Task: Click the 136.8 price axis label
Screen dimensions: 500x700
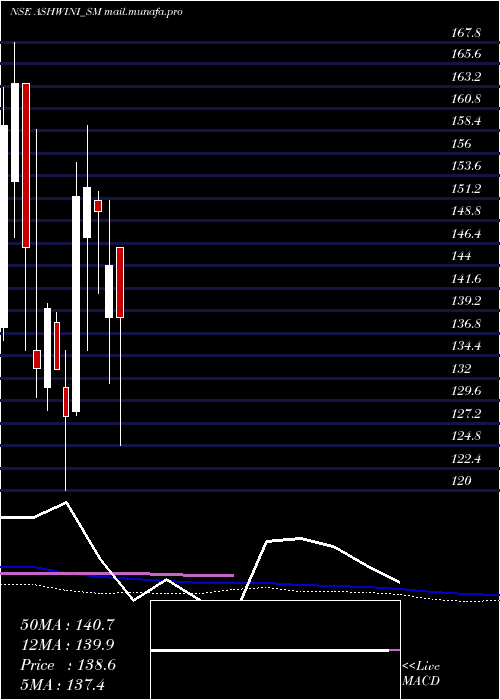Action: point(466,324)
